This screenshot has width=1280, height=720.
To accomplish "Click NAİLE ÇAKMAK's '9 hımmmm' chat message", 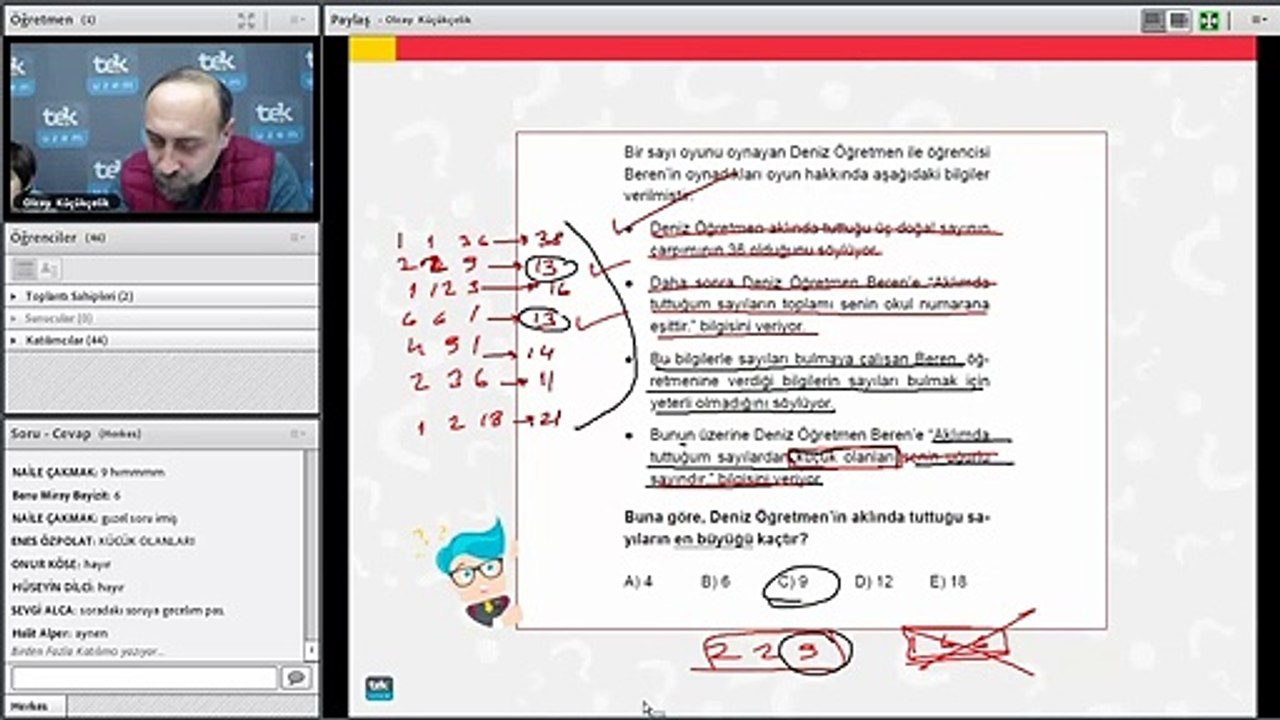I will [88, 472].
